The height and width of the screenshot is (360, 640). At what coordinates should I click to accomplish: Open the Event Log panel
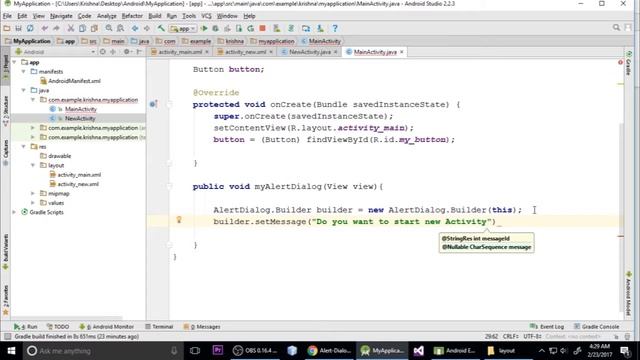point(547,327)
